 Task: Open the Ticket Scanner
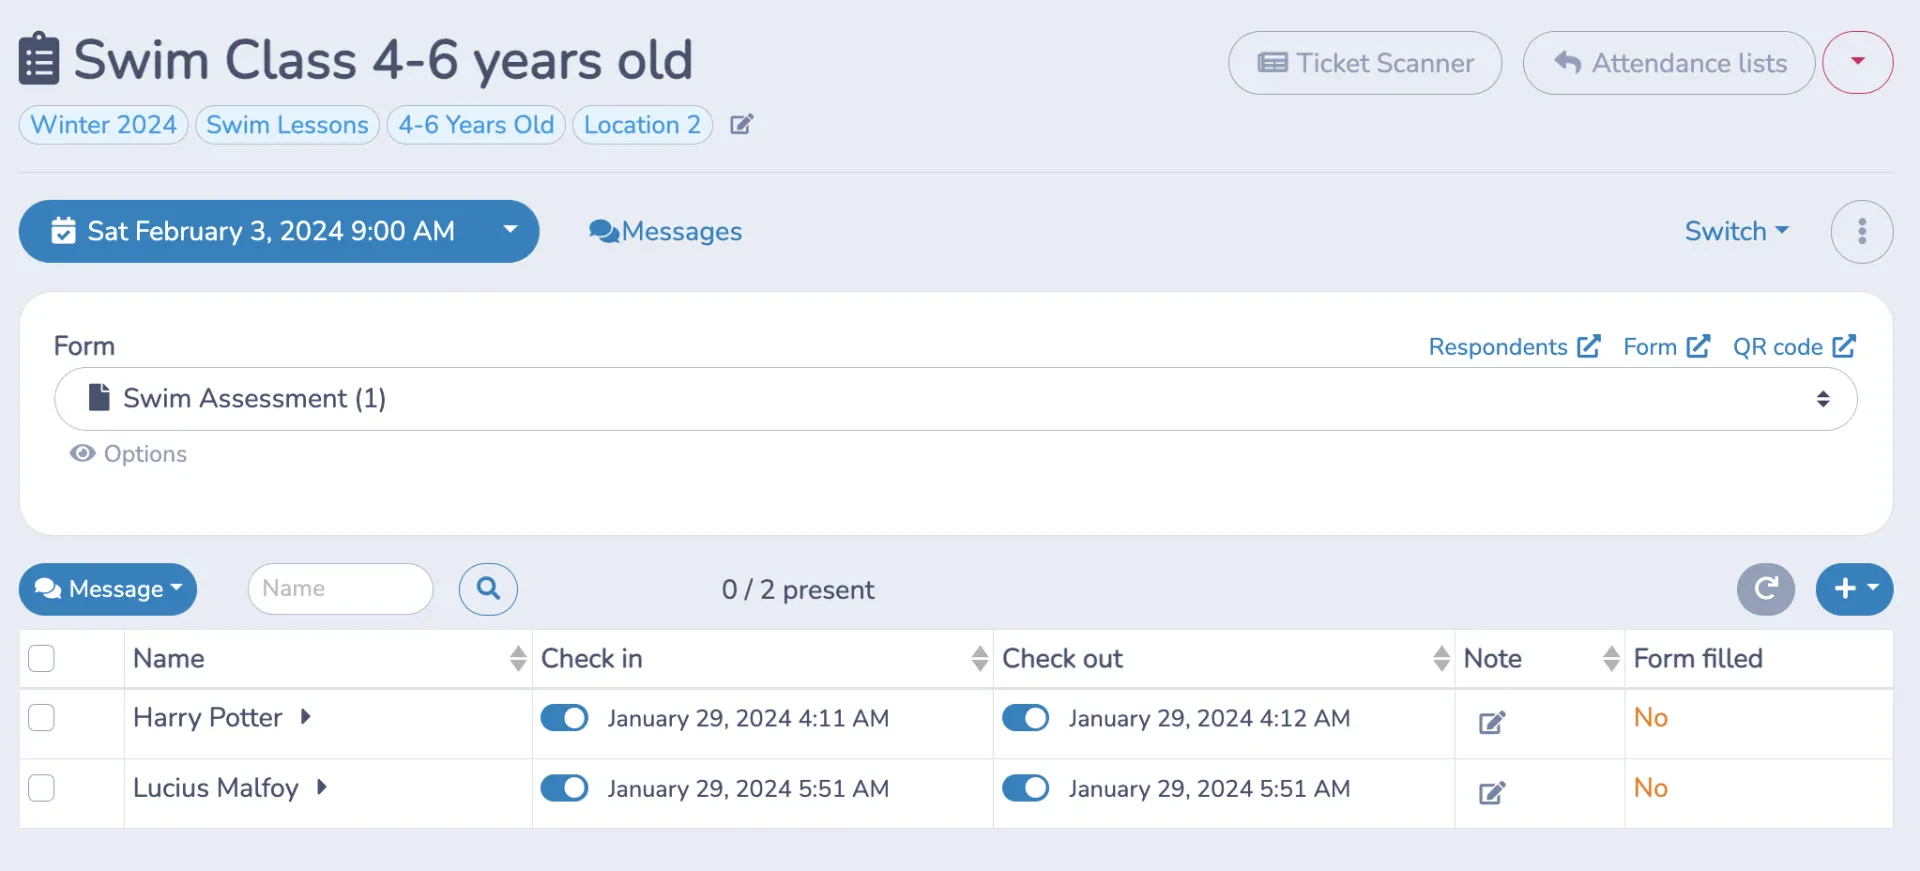point(1365,63)
